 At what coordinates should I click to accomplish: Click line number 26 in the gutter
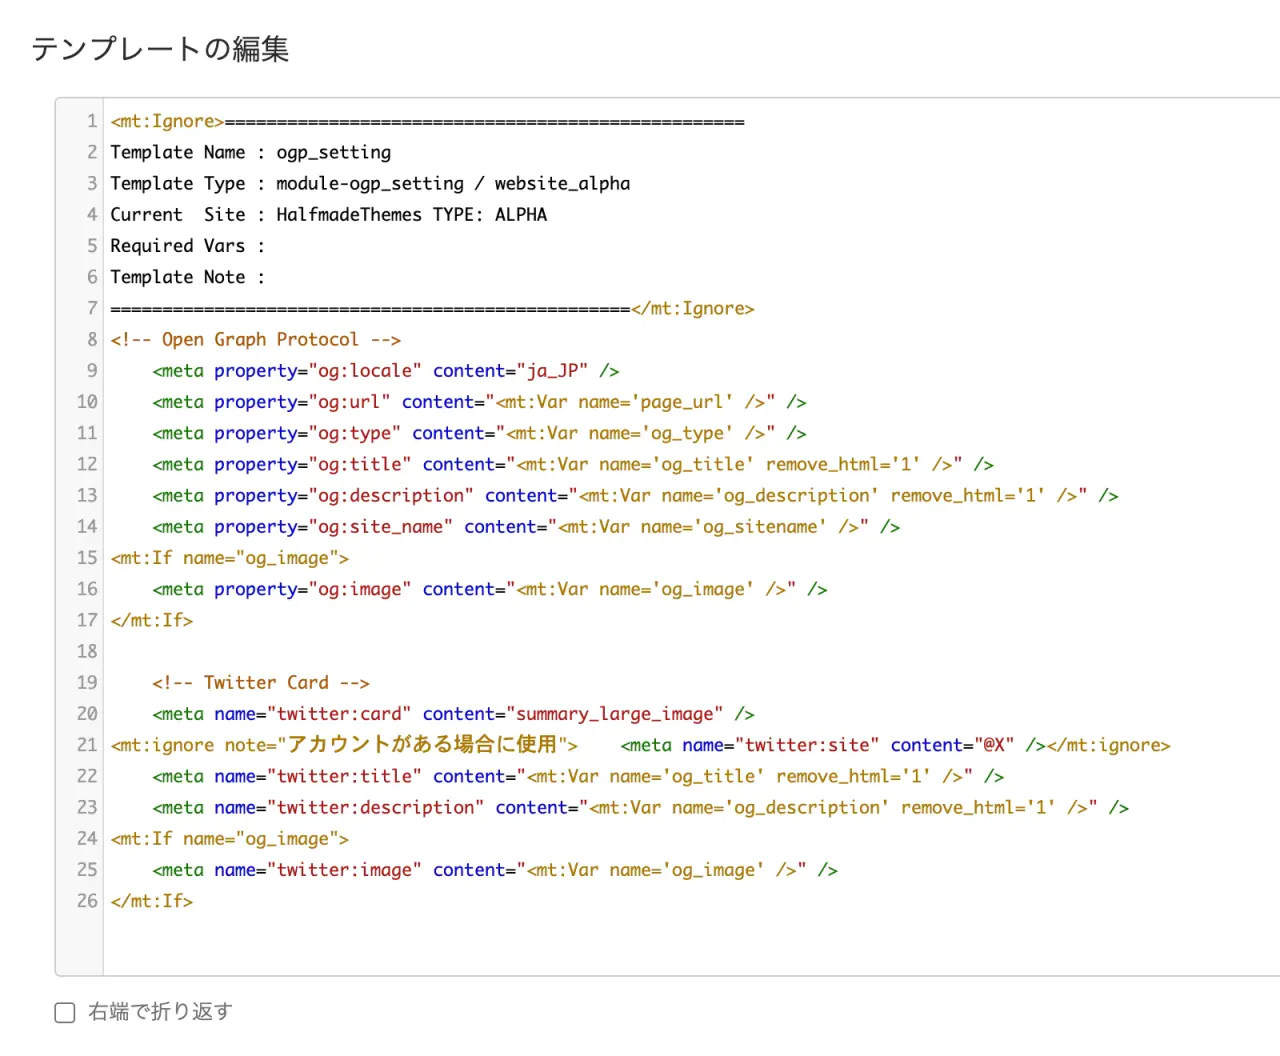87,901
